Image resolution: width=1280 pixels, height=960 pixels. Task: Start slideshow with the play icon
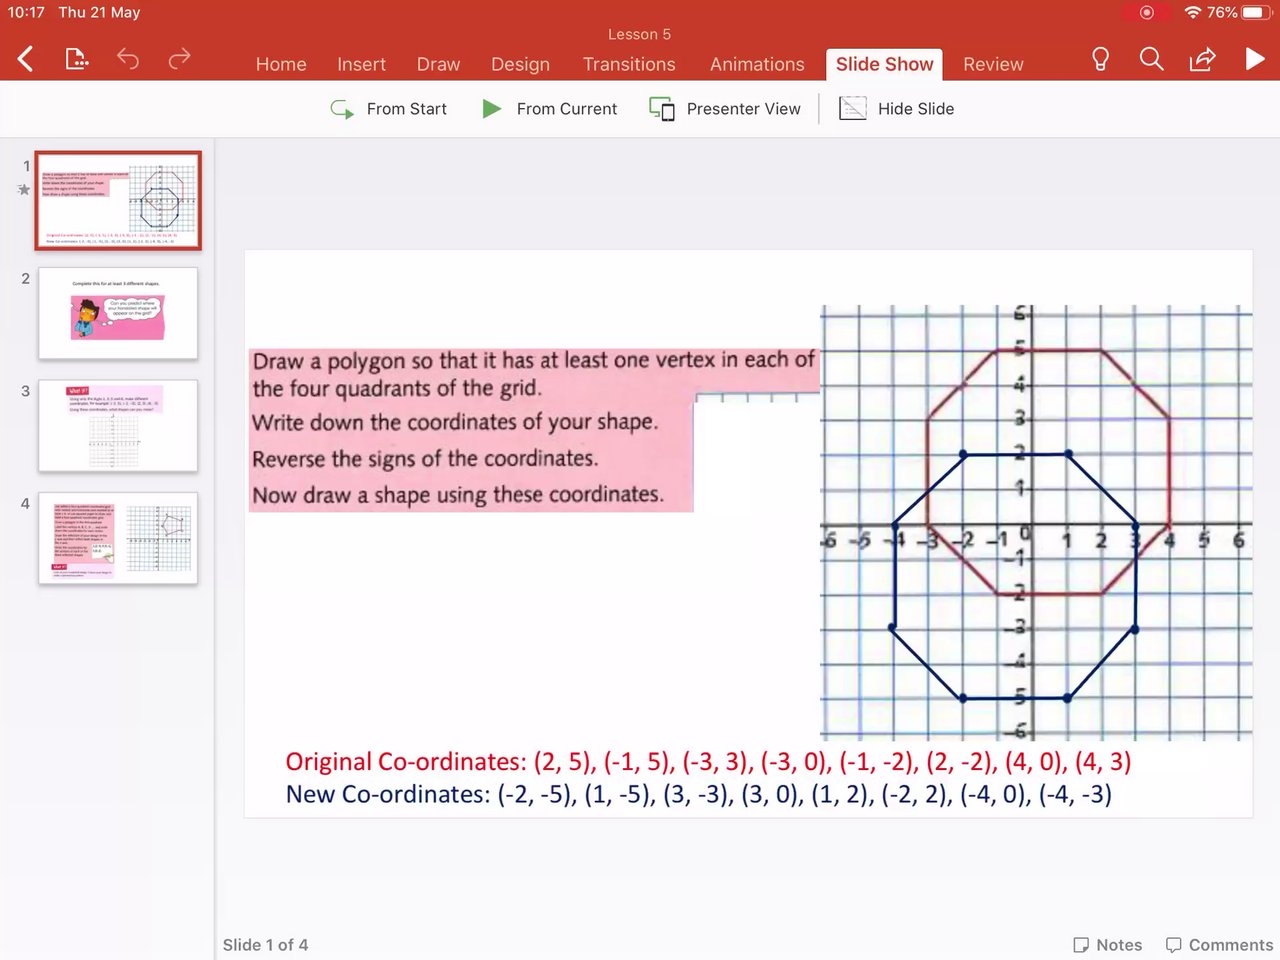[1255, 60]
